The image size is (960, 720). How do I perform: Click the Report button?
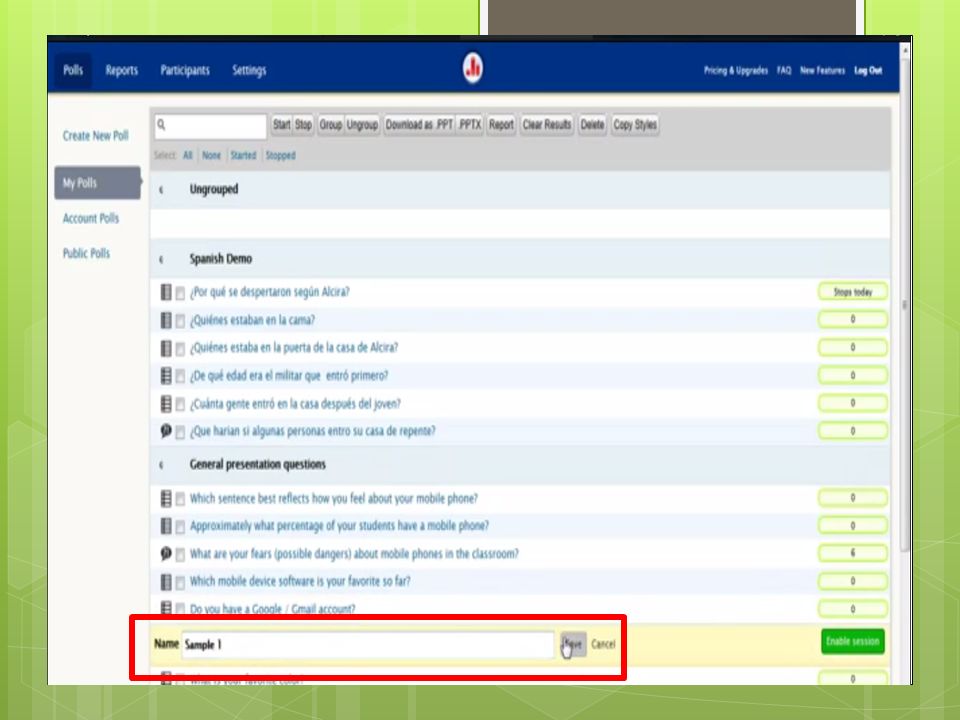point(501,125)
